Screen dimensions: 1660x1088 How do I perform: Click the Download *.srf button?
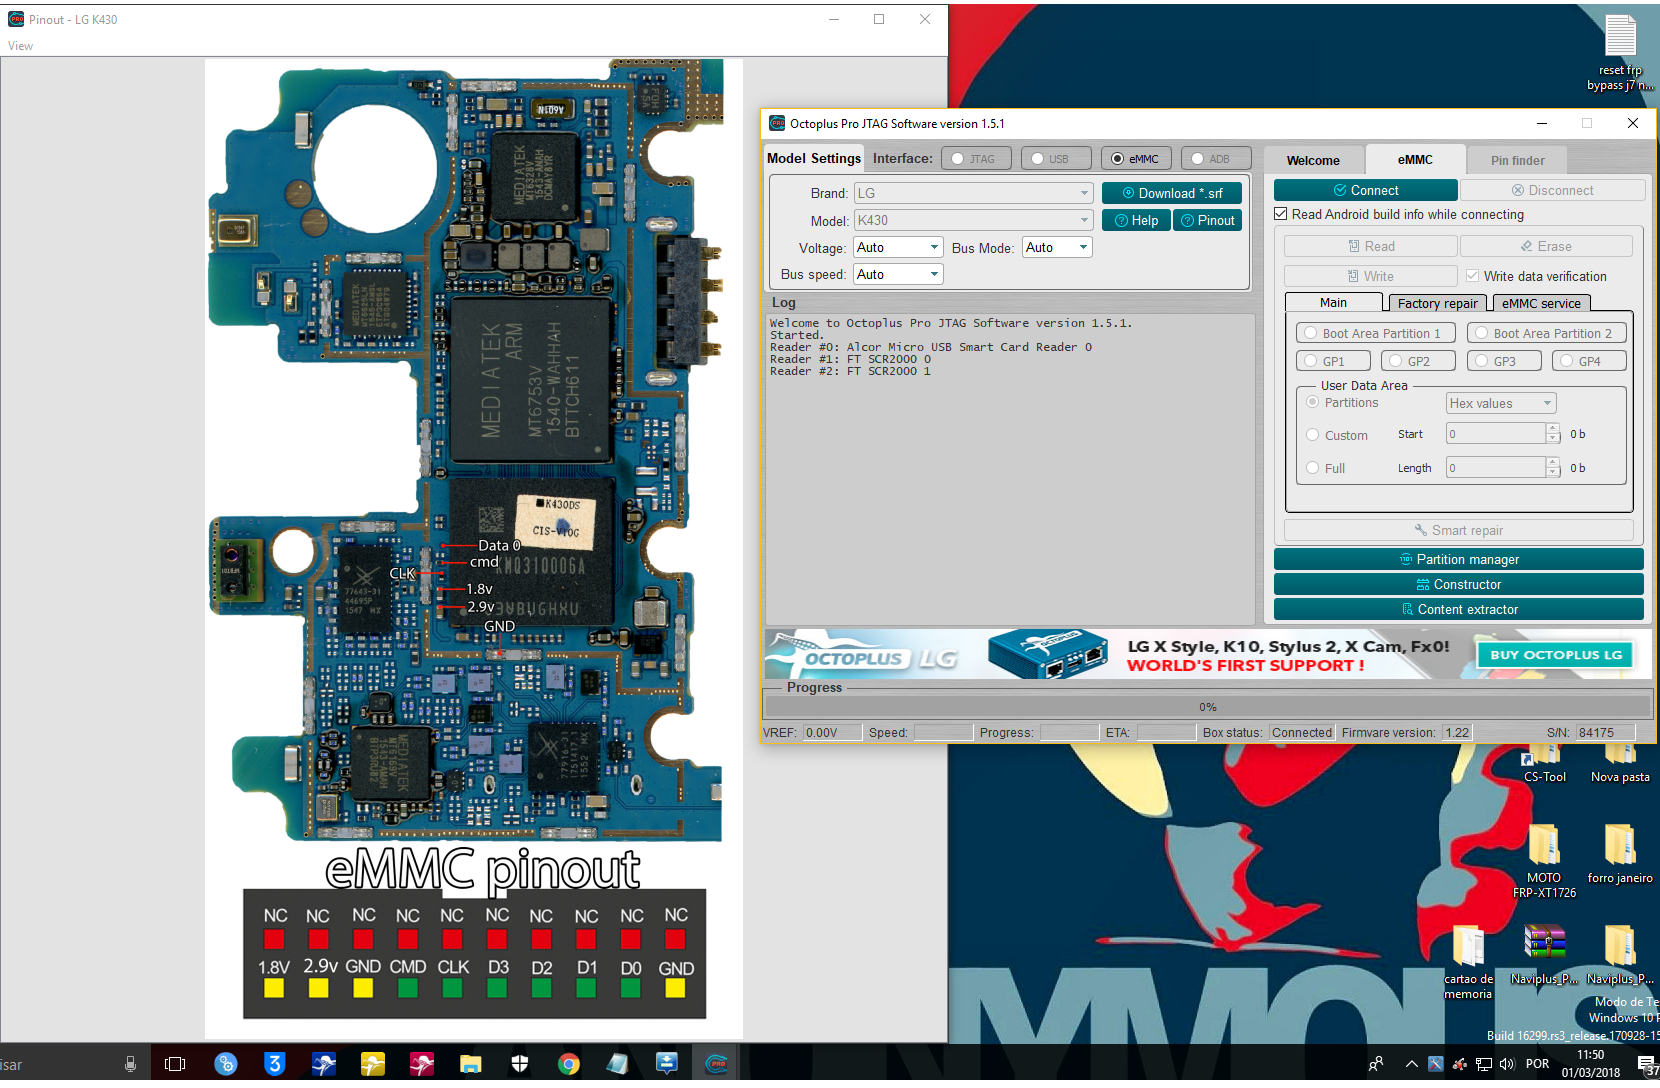[1172, 193]
